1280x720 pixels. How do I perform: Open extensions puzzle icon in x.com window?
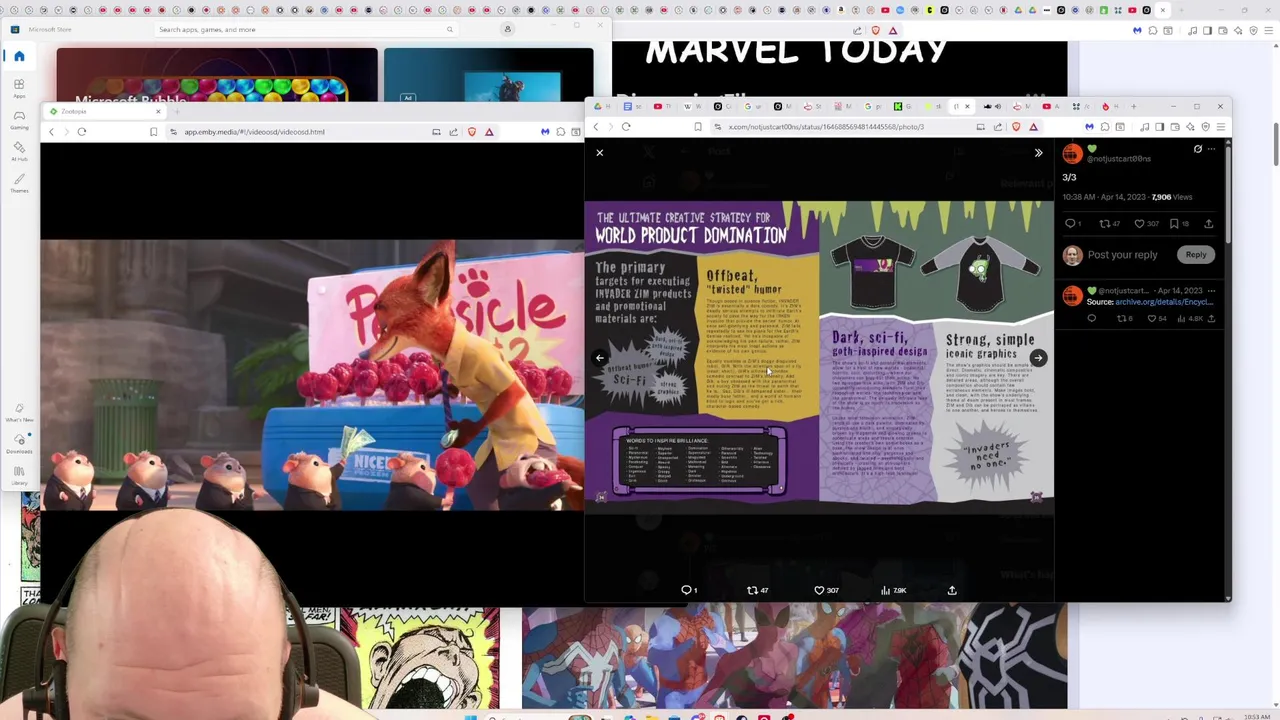pyautogui.click(x=1104, y=127)
